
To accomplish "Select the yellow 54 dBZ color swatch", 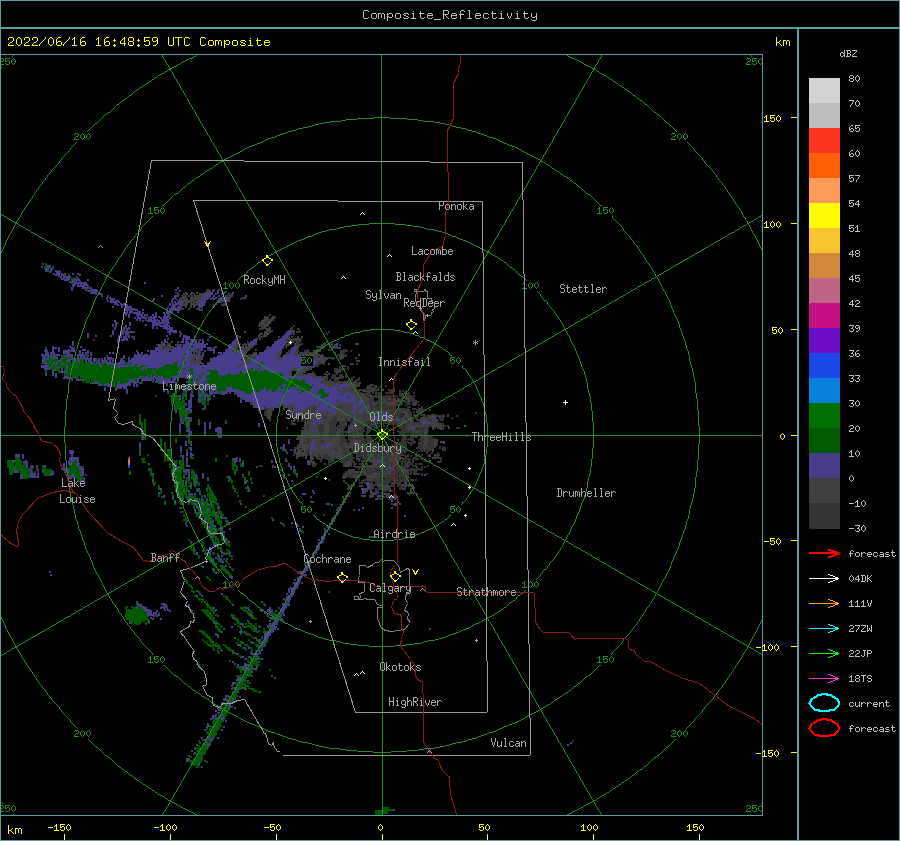I will click(824, 216).
